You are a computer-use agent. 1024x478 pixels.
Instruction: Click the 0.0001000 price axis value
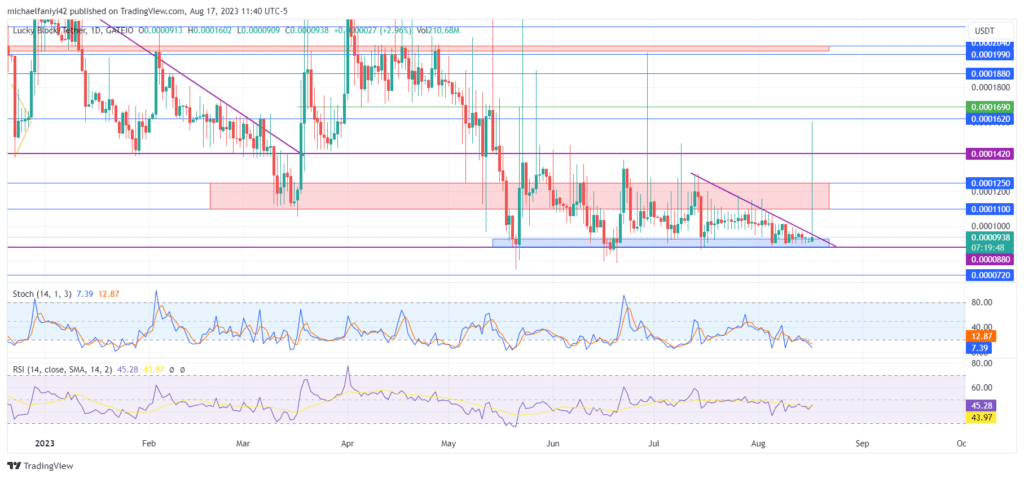click(990, 226)
